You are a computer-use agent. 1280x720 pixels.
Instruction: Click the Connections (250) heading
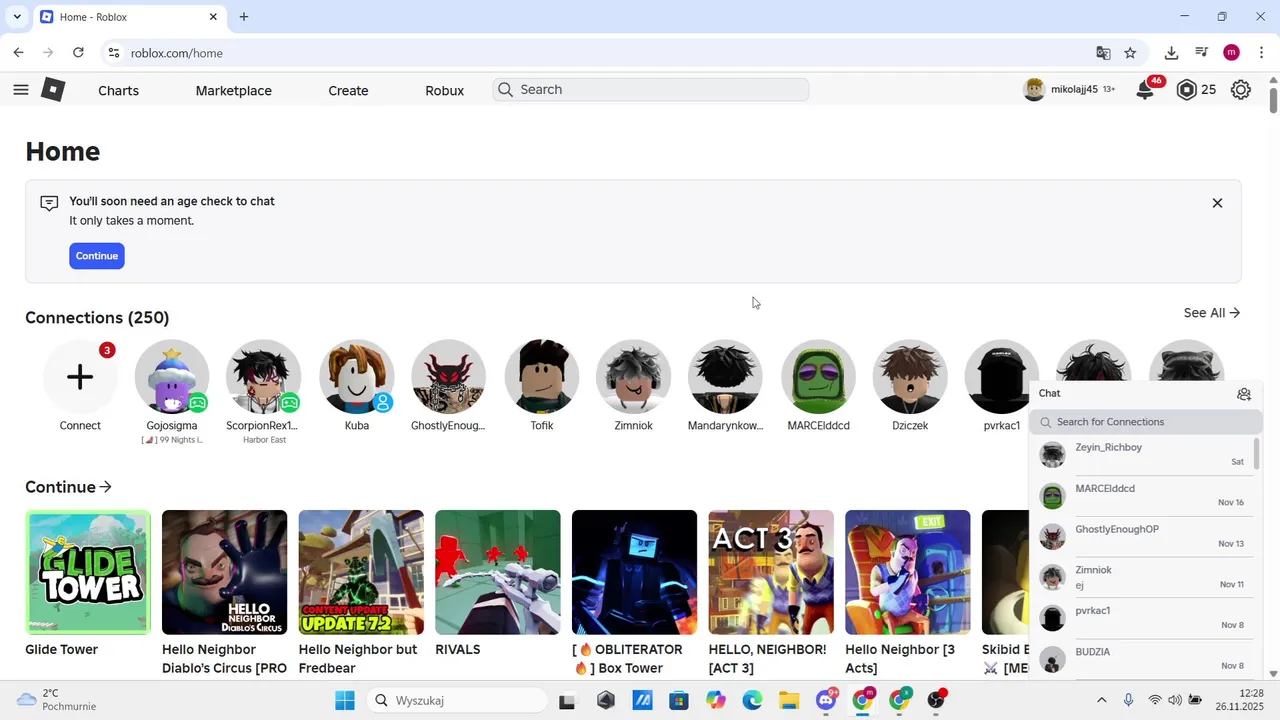(97, 317)
